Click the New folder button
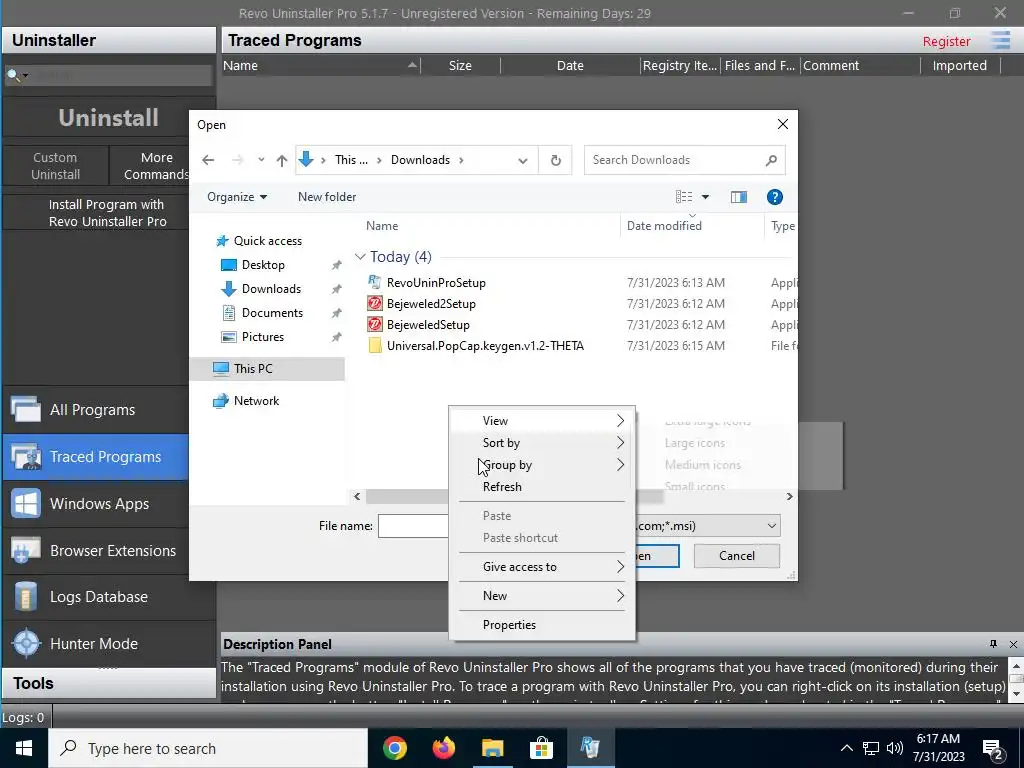 (327, 197)
